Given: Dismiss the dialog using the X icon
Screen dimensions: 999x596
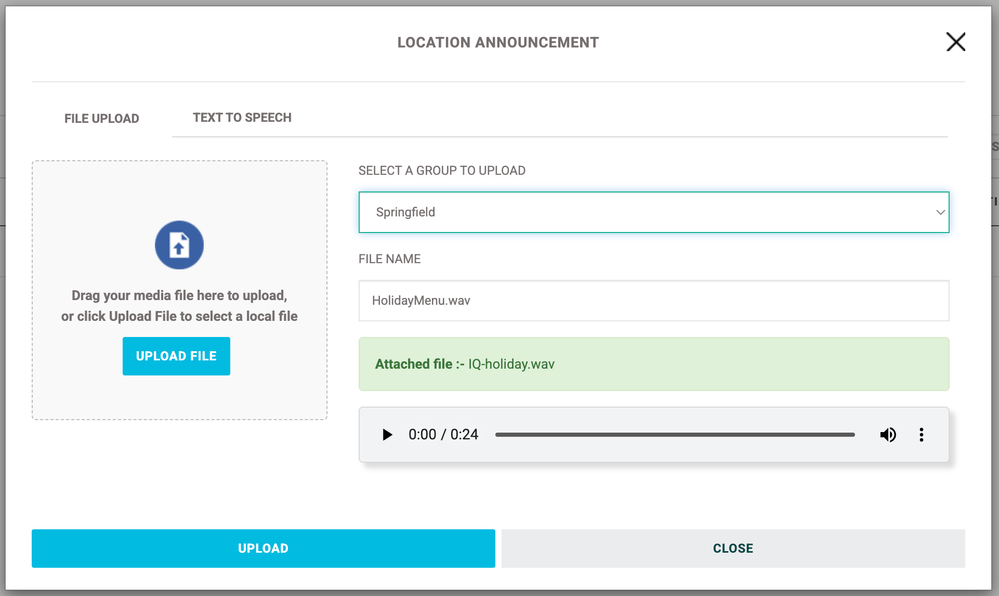Looking at the screenshot, I should [x=956, y=42].
